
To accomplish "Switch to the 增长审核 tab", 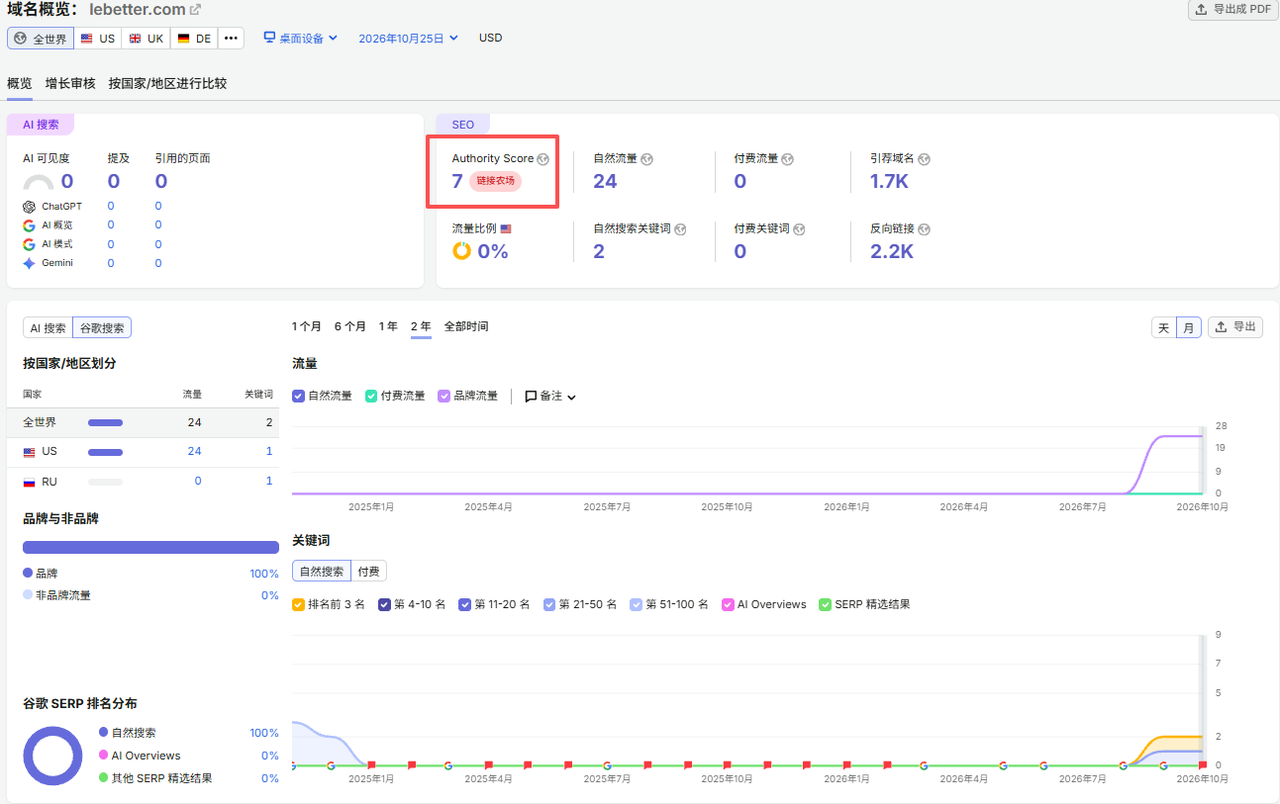I will 70,83.
